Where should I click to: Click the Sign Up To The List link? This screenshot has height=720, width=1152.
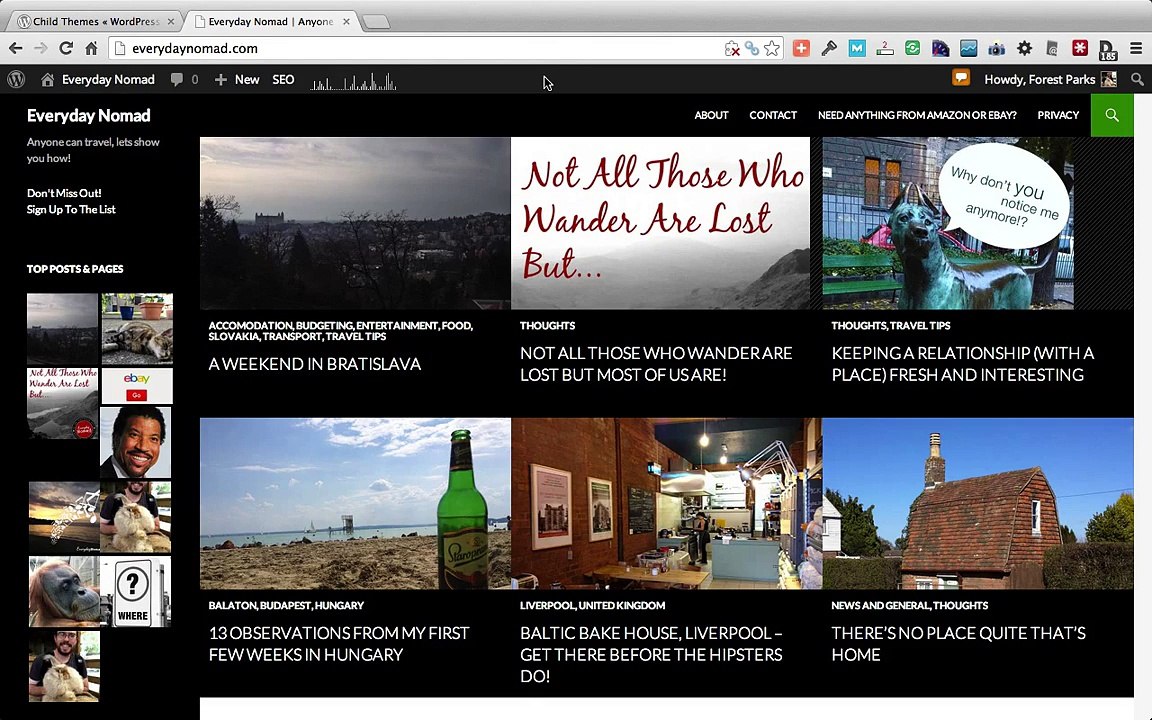pos(71,209)
